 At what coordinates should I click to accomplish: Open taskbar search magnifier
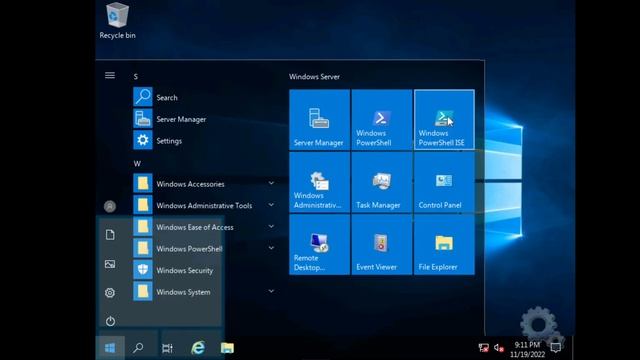(138, 348)
